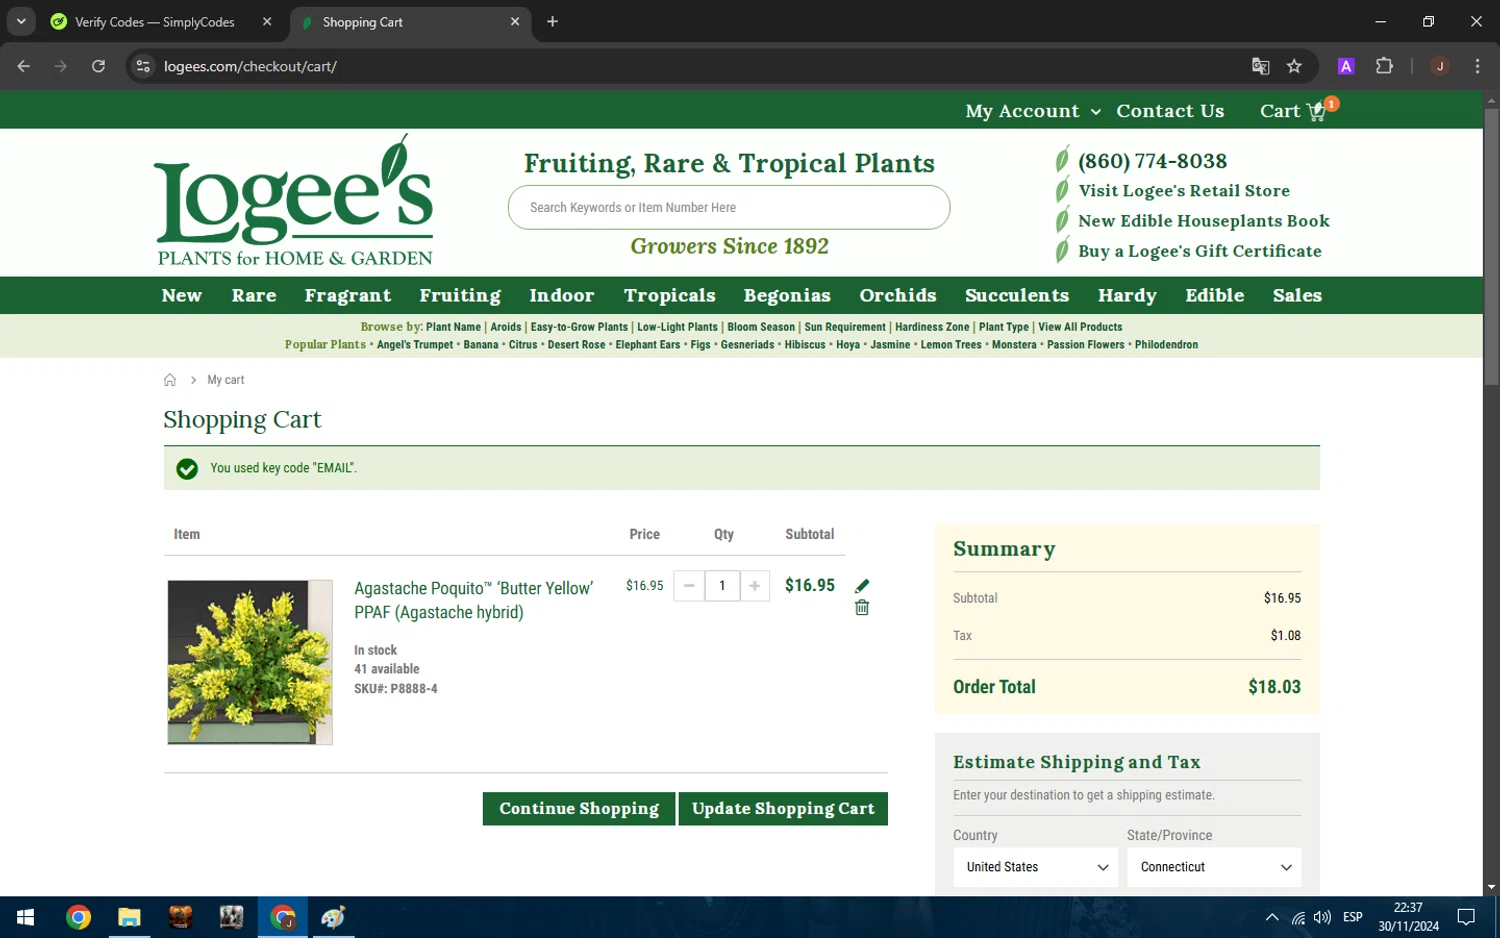Open the Succulents menu item
The image size is (1500, 938).
pos(1017,295)
